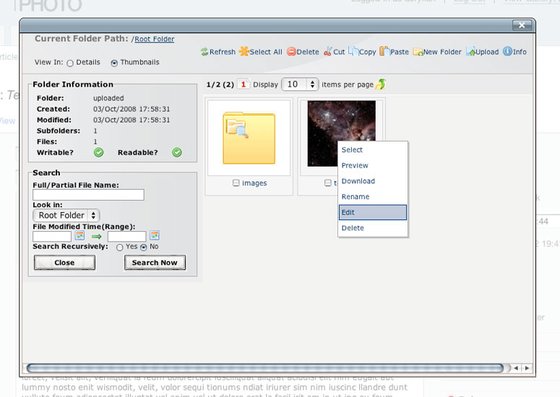Choose Preview in the context menu

coord(373,166)
